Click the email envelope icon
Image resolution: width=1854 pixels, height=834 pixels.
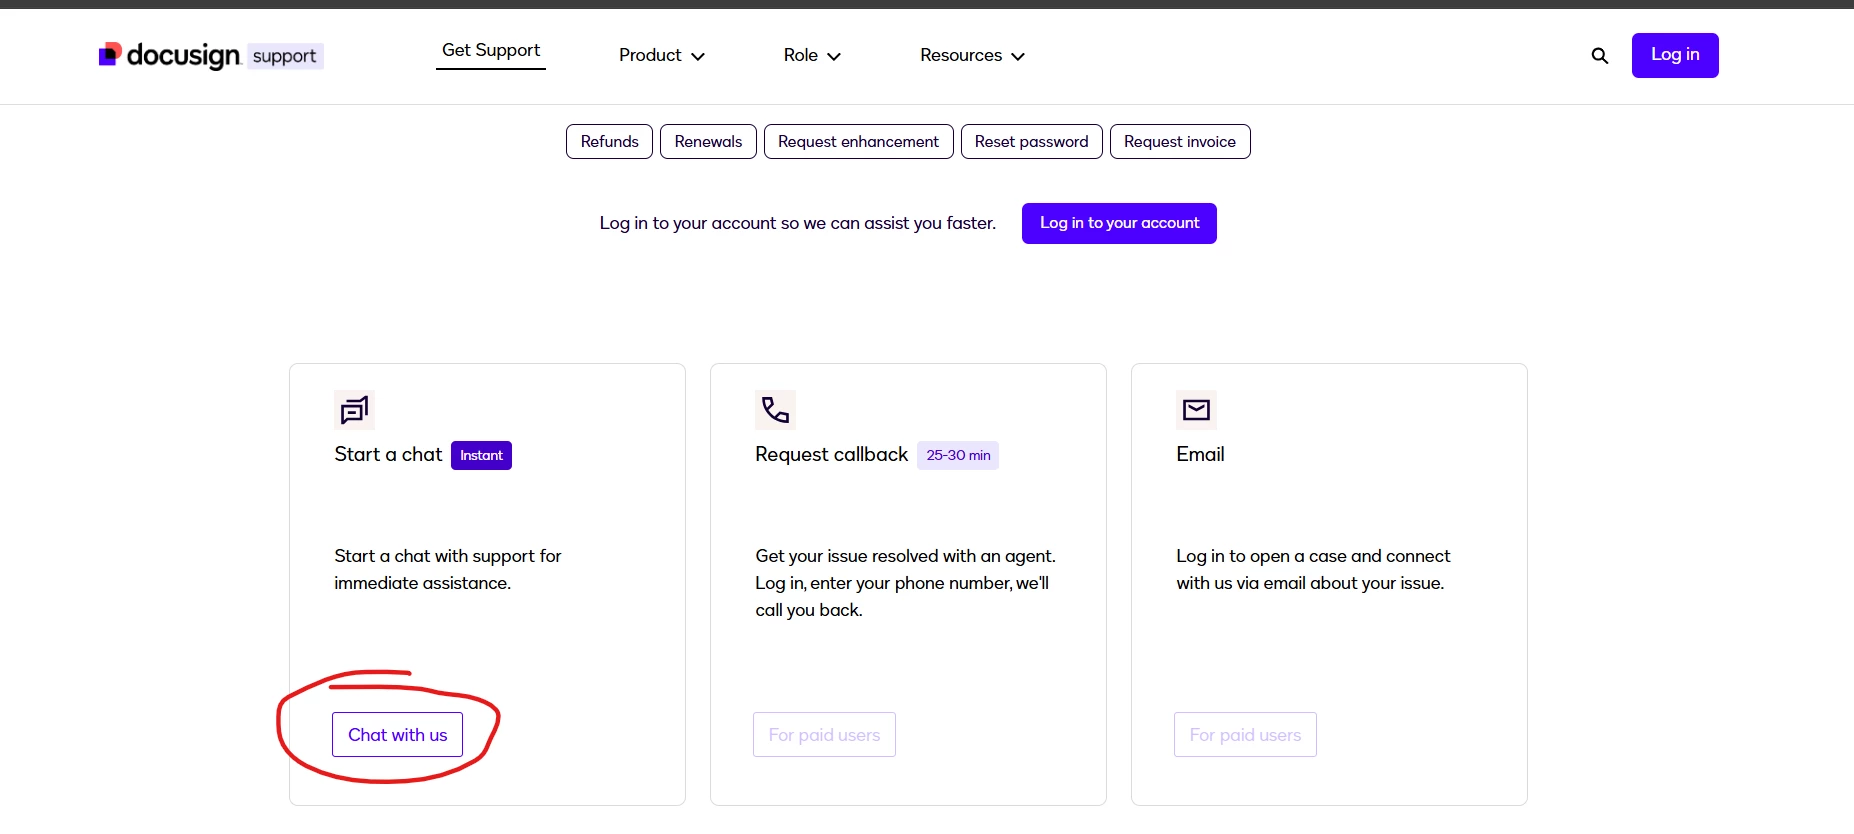pyautogui.click(x=1196, y=410)
